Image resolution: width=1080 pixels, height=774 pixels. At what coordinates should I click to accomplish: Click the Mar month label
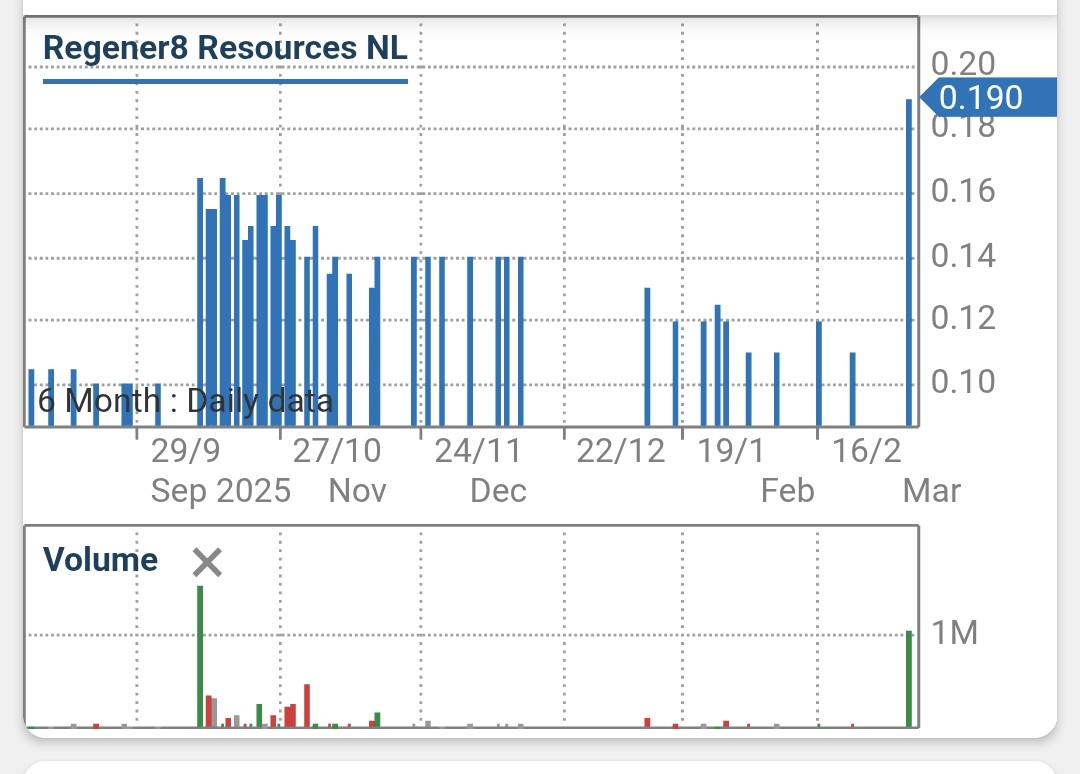[931, 491]
